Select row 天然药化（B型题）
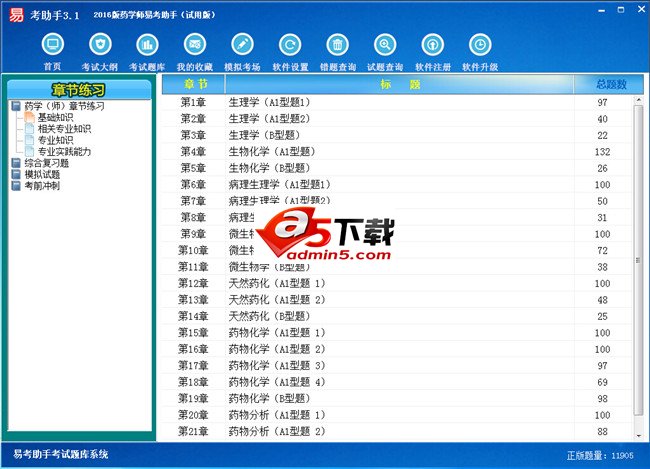Image resolution: width=650 pixels, height=469 pixels. [x=397, y=316]
